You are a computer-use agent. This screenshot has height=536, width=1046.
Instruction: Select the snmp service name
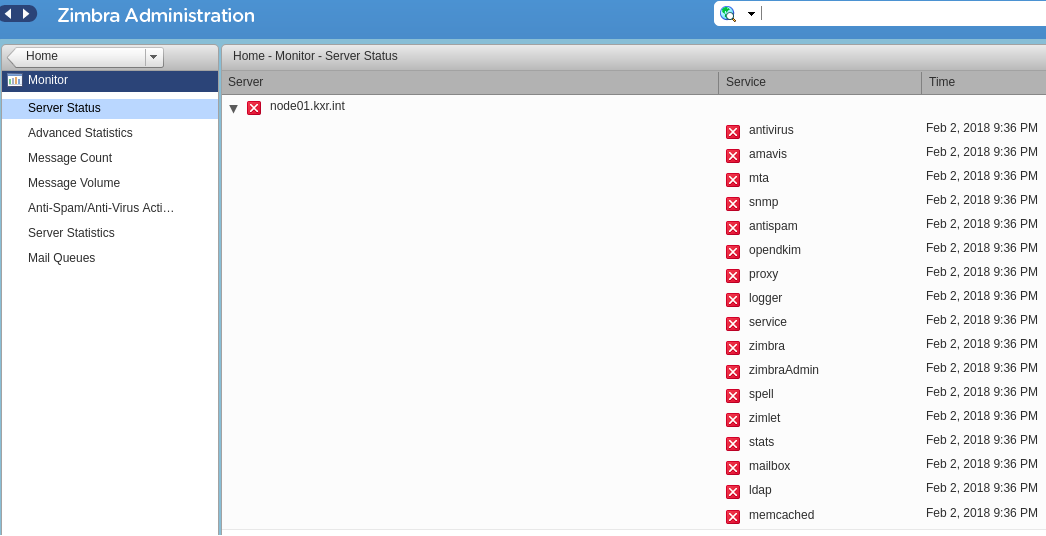point(763,202)
